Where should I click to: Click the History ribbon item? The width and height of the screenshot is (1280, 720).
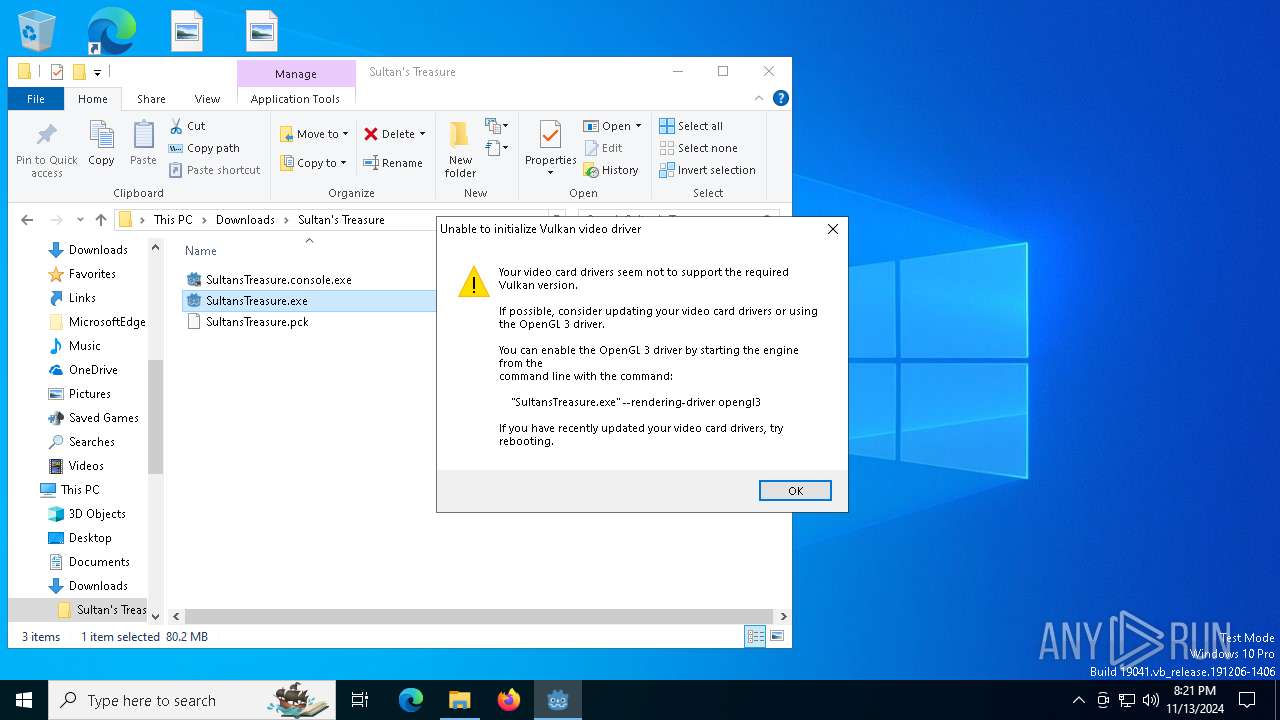(x=611, y=170)
